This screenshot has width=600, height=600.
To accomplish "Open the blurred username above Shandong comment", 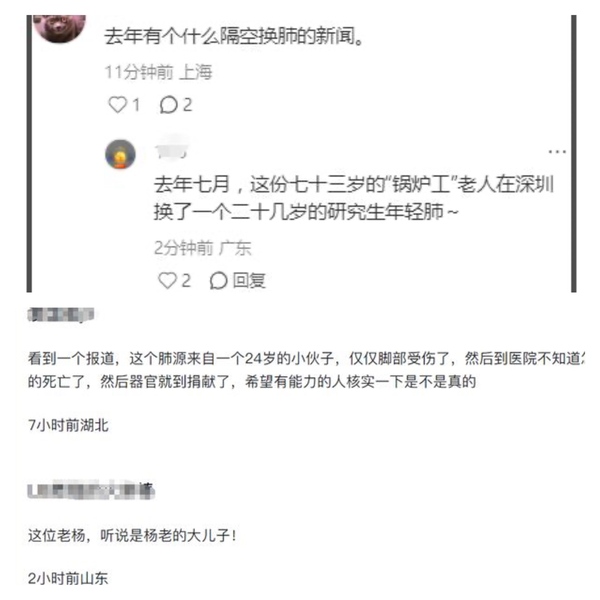I will point(91,490).
